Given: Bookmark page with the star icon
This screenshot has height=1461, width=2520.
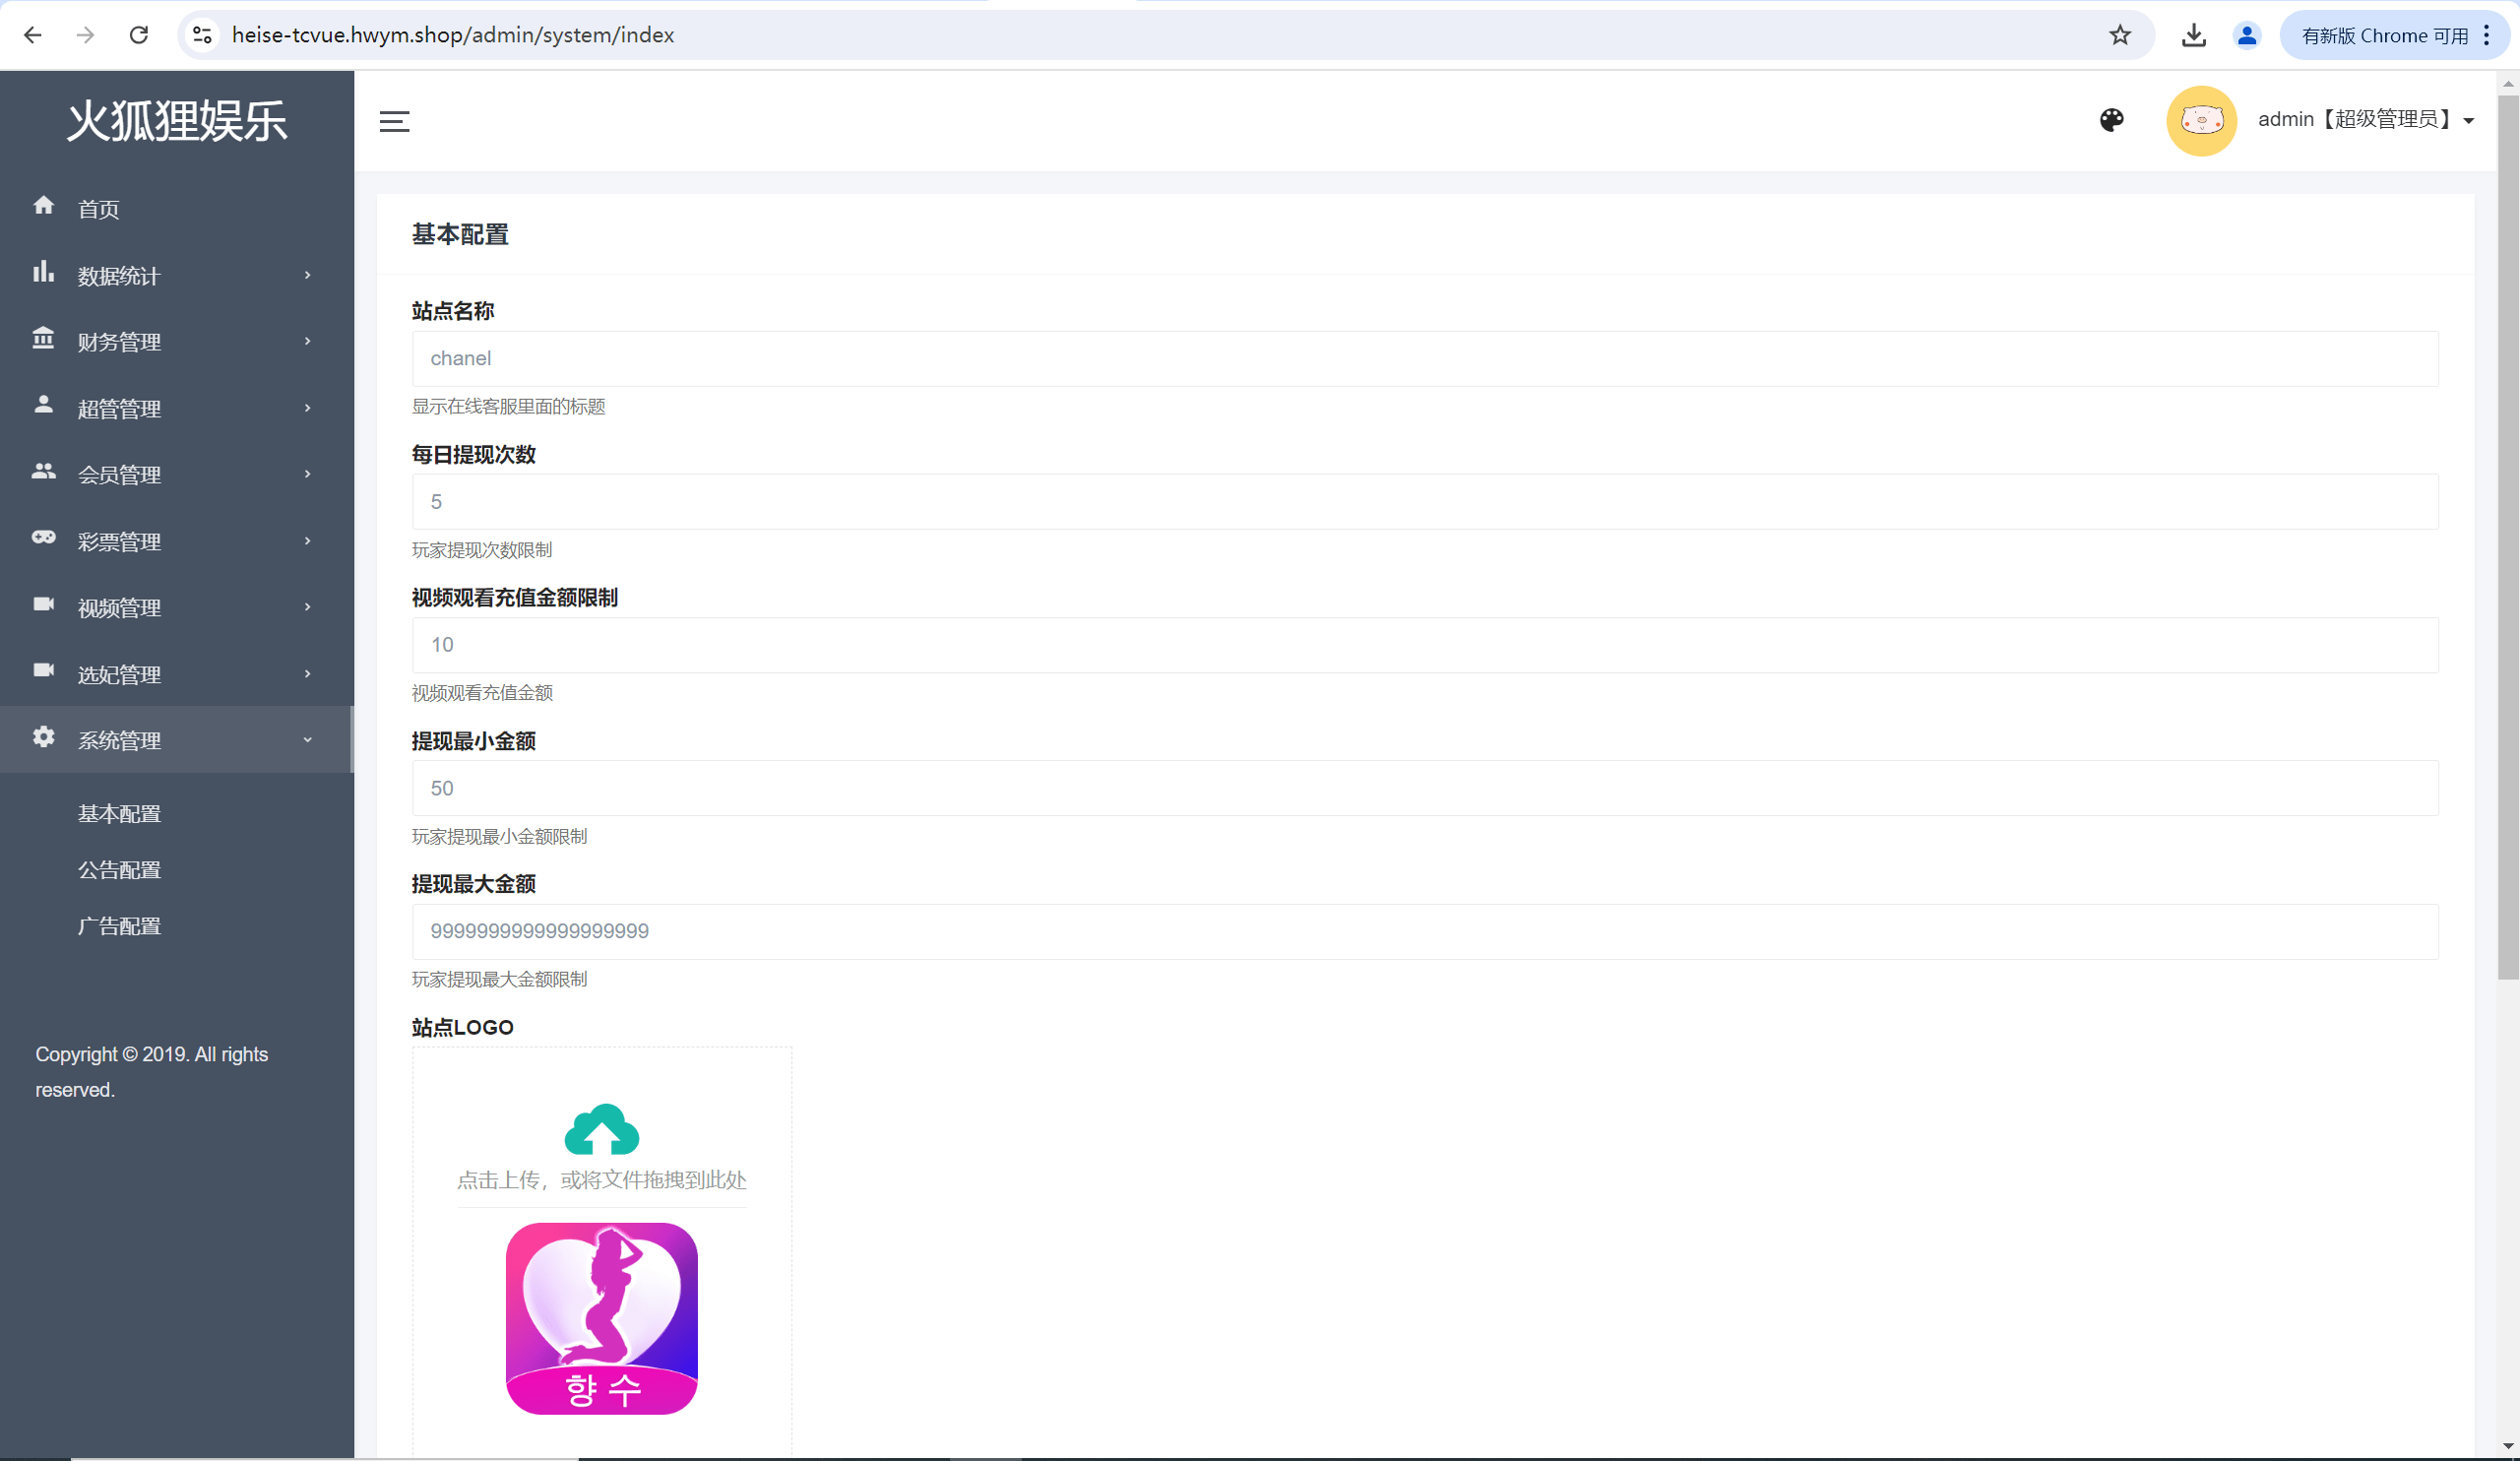Looking at the screenshot, I should click(x=2119, y=35).
